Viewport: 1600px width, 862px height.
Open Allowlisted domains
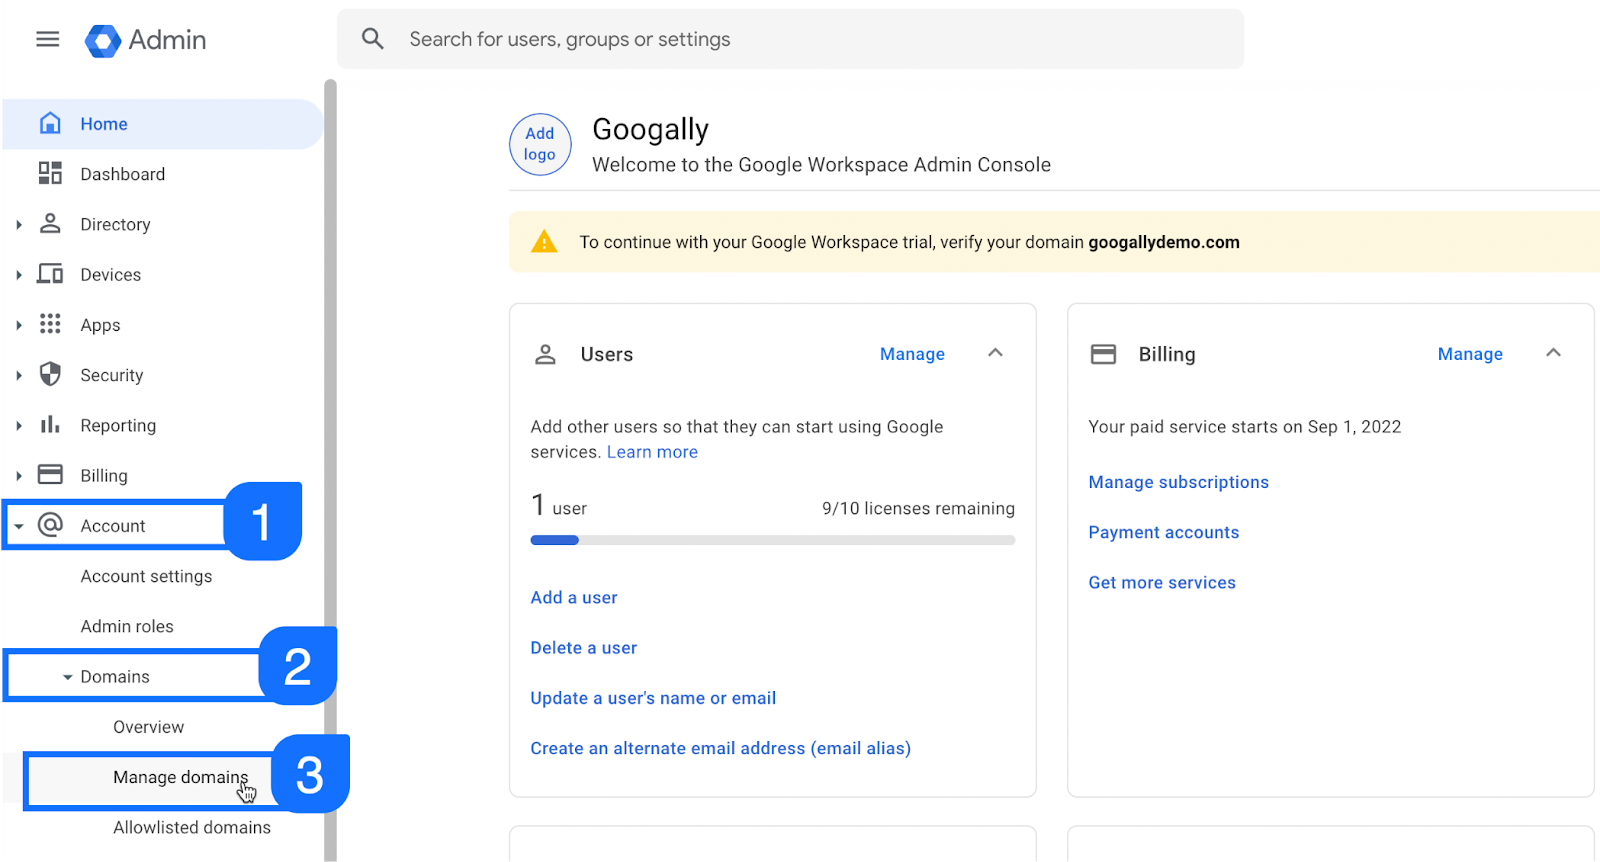pos(192,827)
